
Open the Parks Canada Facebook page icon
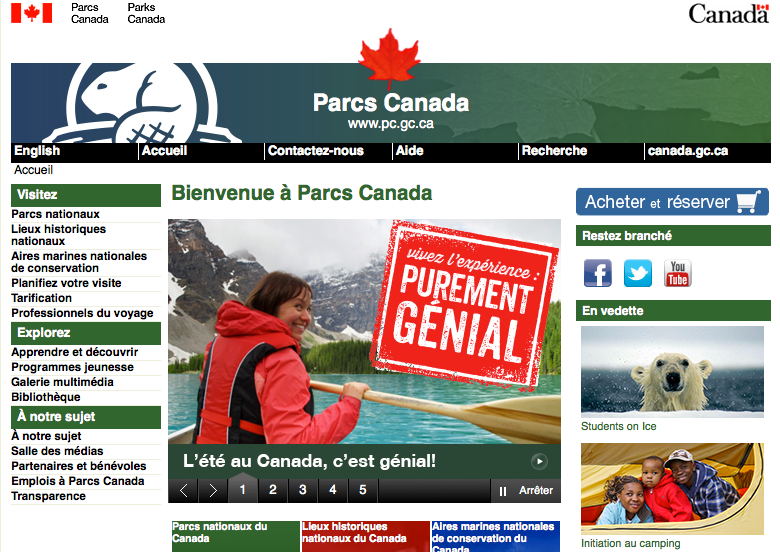pyautogui.click(x=597, y=273)
